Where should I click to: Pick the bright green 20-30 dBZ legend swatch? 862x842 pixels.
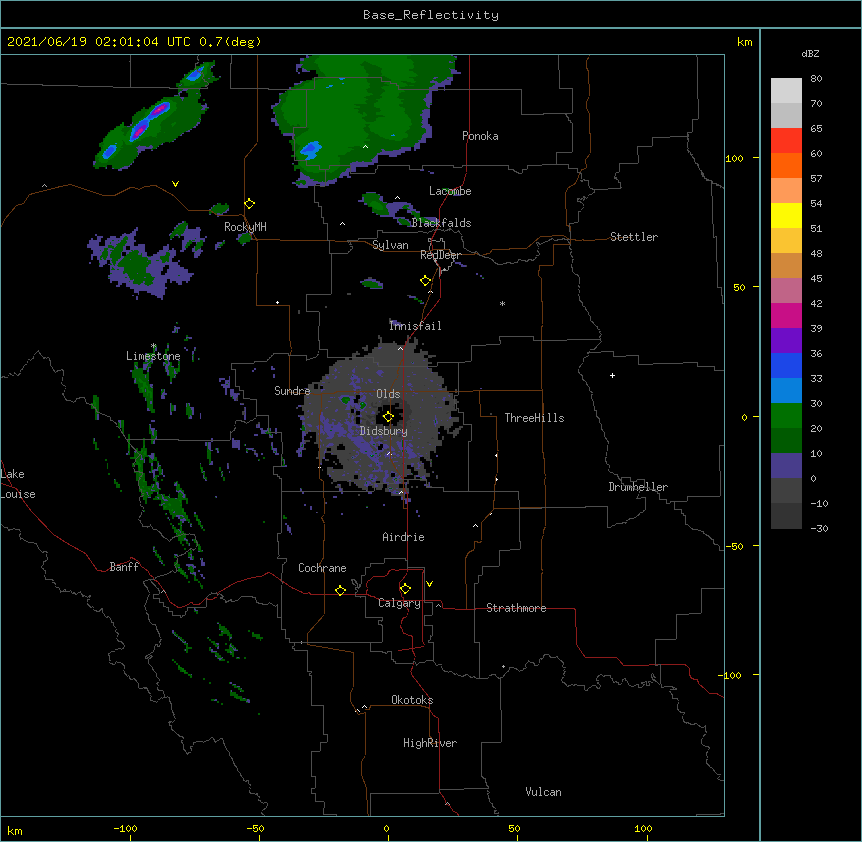coord(786,416)
